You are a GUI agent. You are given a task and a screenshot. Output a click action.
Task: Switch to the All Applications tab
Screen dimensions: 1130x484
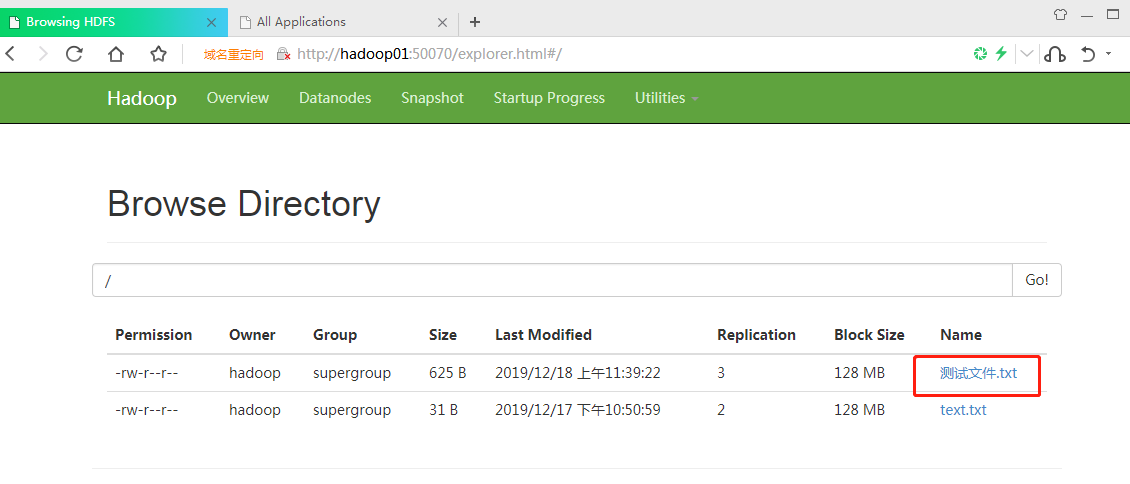pyautogui.click(x=344, y=22)
